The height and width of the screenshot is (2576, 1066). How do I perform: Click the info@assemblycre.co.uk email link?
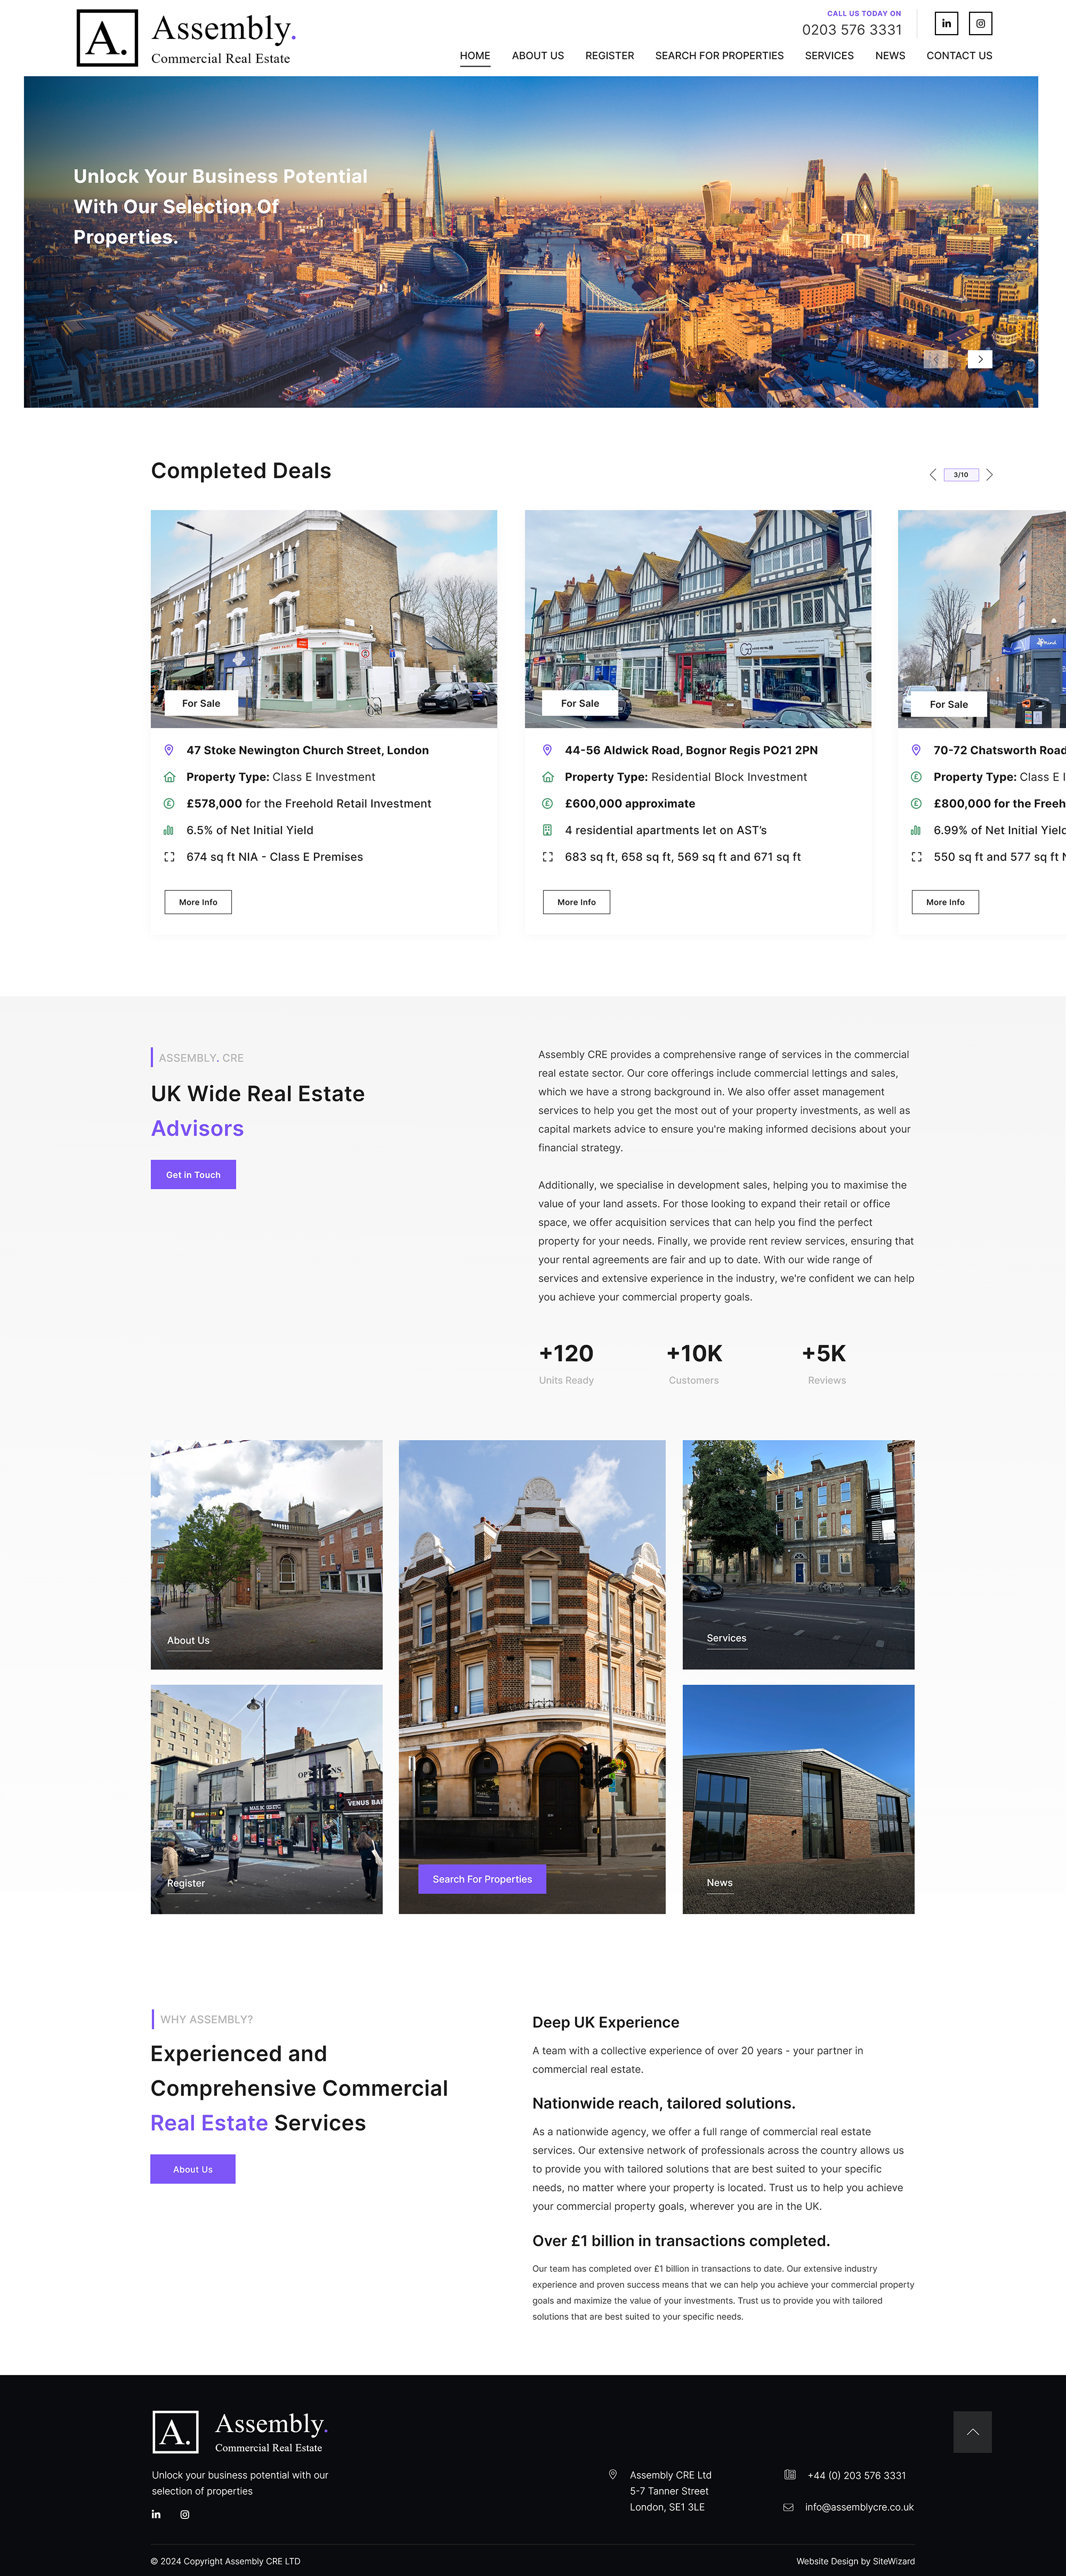859,2507
